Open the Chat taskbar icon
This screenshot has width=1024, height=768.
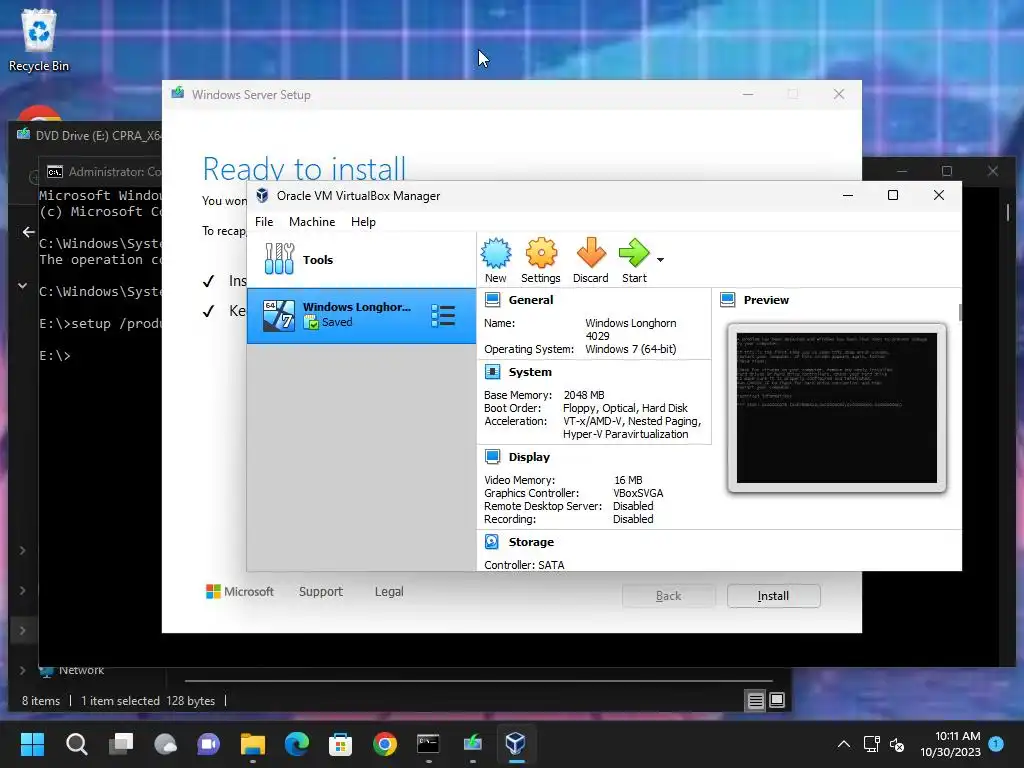tap(209, 744)
